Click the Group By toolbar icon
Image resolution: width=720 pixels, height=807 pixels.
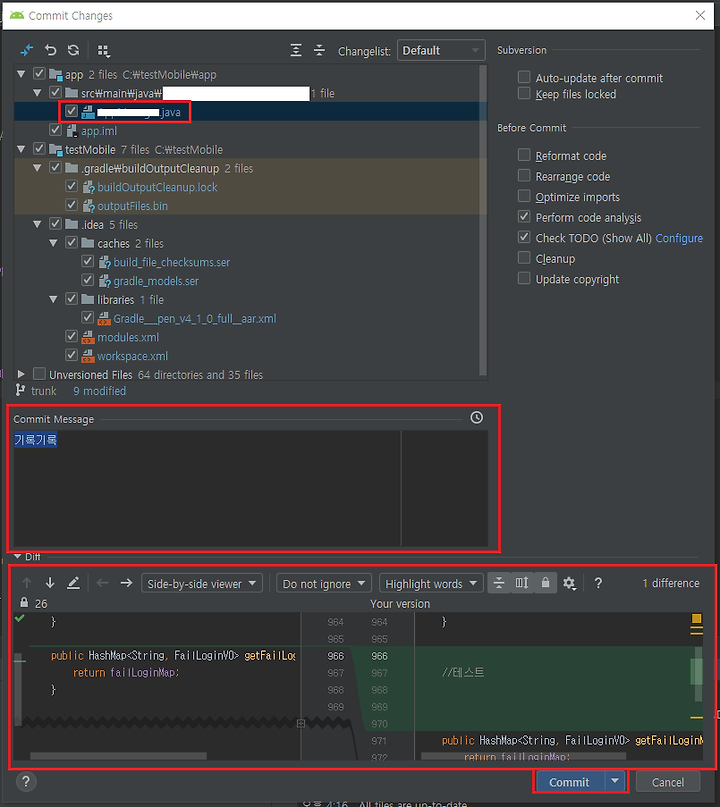[103, 50]
